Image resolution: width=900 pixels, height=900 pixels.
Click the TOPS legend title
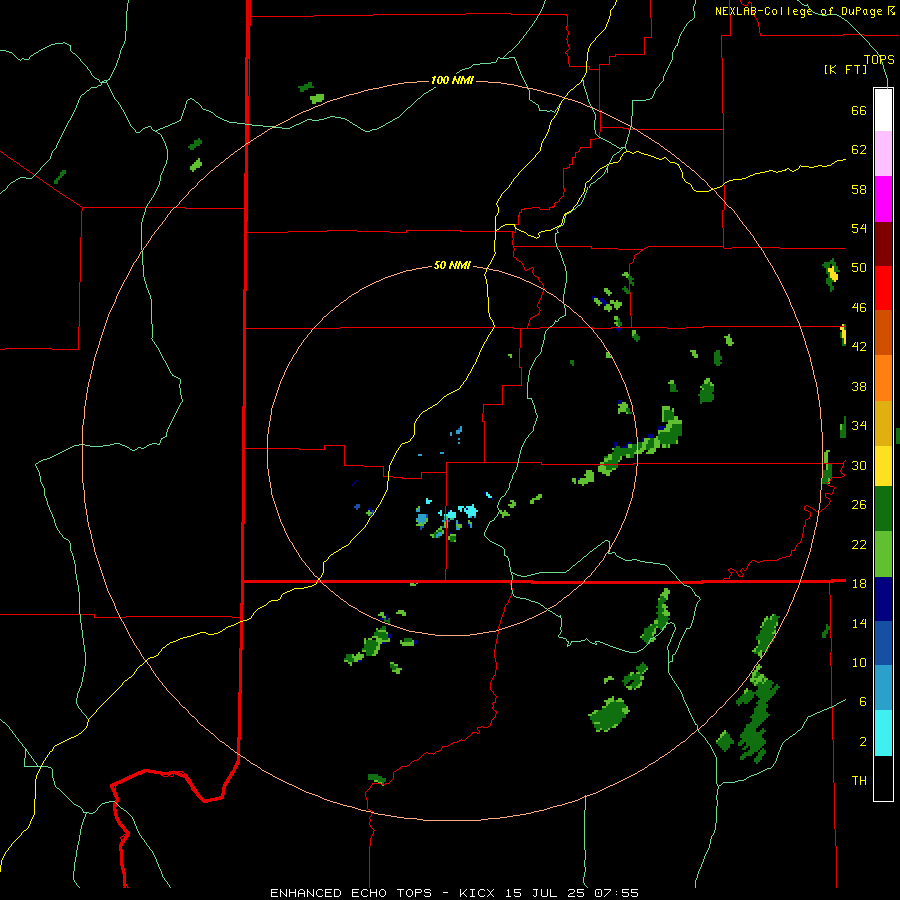[x=879, y=59]
